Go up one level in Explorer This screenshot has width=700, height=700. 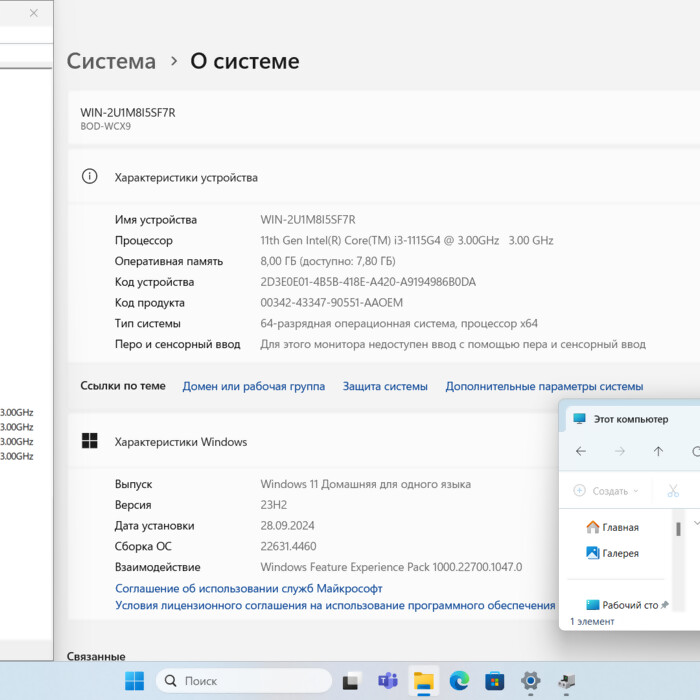[x=658, y=451]
